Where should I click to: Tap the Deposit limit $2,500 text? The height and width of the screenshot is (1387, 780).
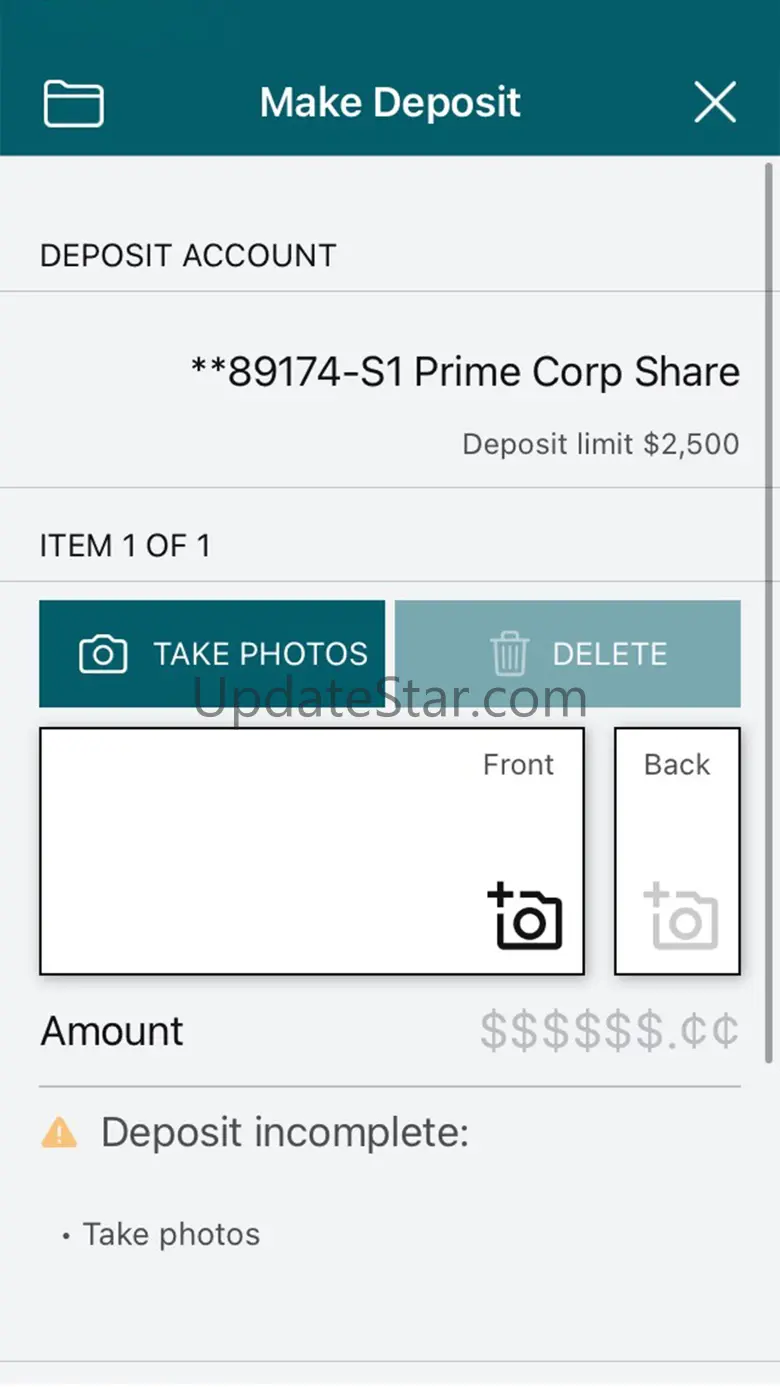(600, 444)
